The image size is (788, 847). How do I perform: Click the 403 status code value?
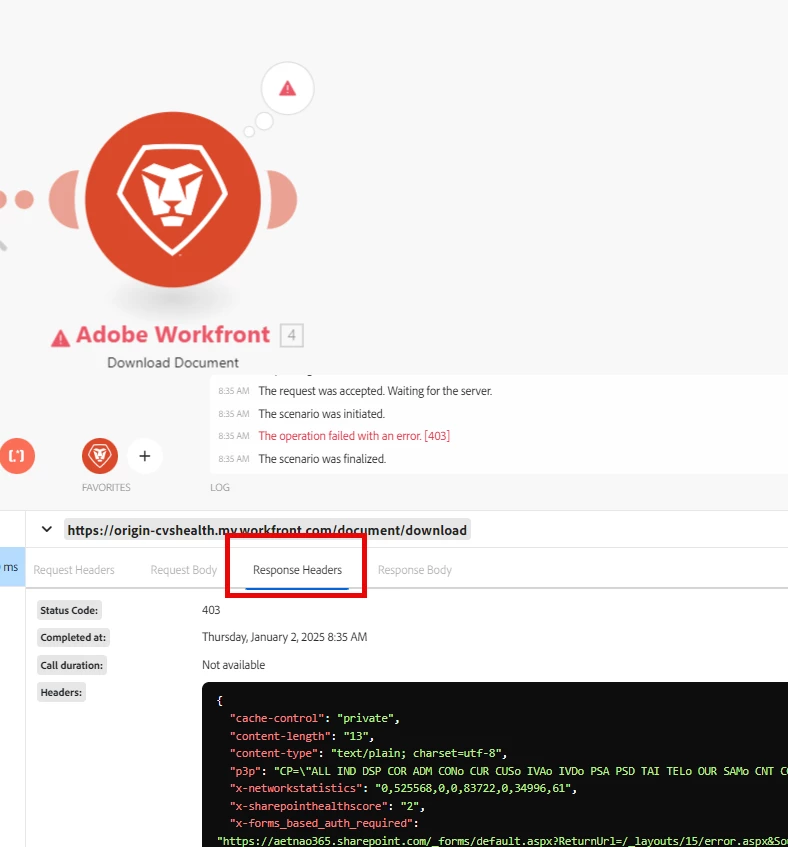point(211,610)
